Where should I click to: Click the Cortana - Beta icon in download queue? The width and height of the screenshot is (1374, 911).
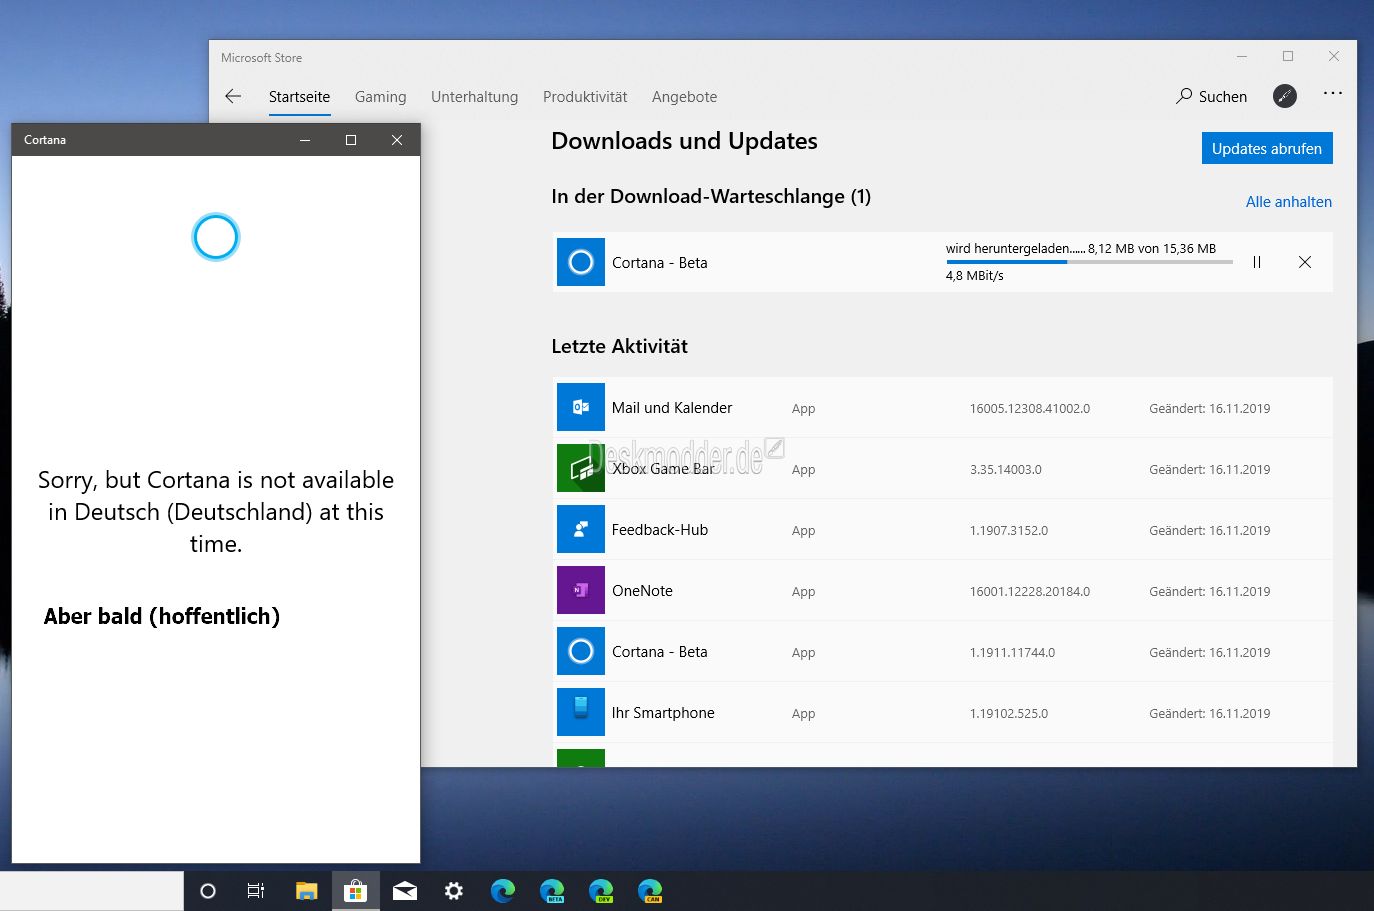click(x=581, y=262)
